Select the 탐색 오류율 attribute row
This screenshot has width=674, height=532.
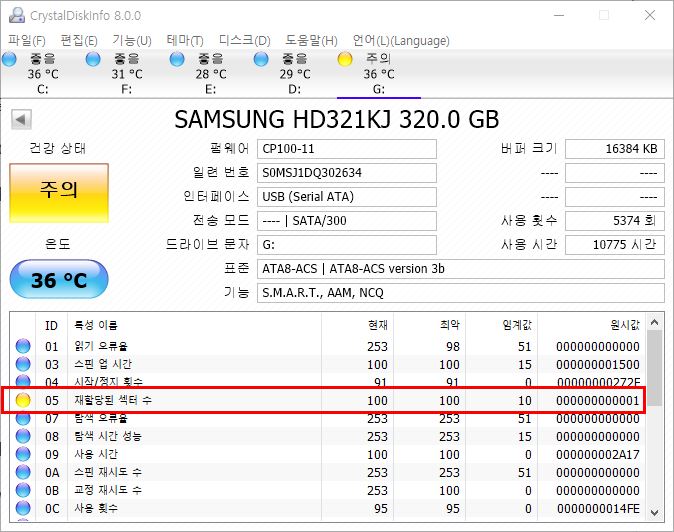tap(328, 419)
